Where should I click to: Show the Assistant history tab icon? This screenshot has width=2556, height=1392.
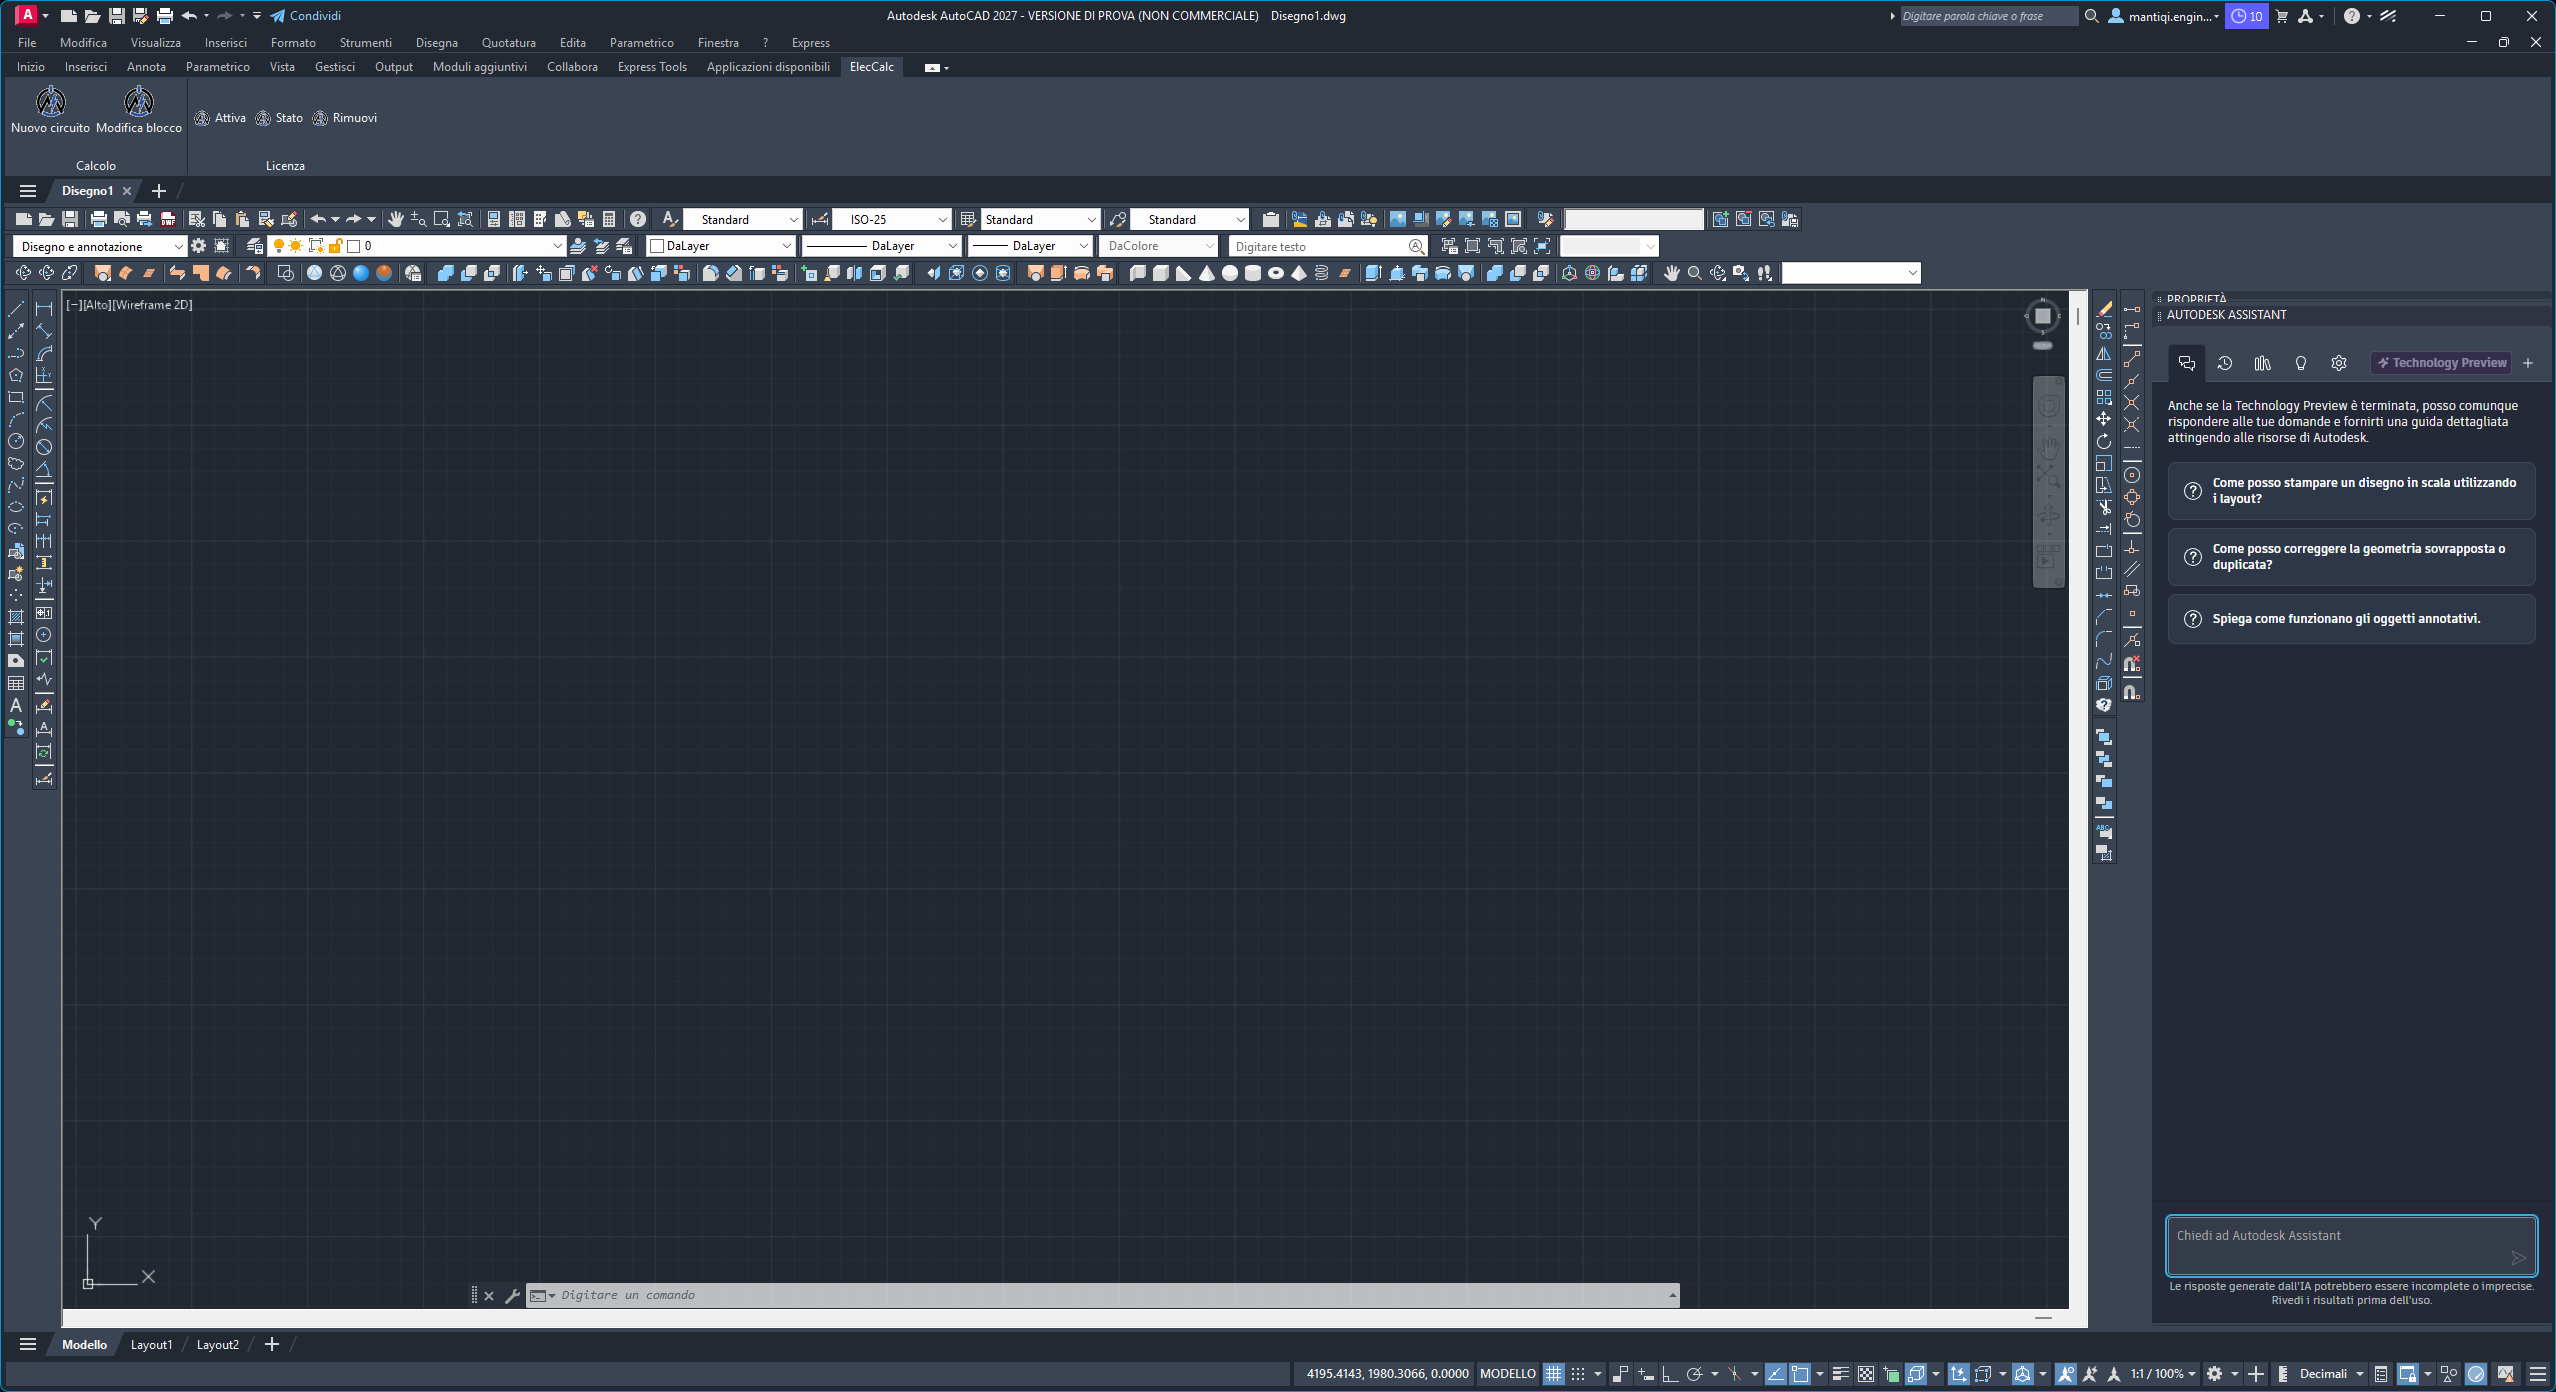pos(2224,363)
